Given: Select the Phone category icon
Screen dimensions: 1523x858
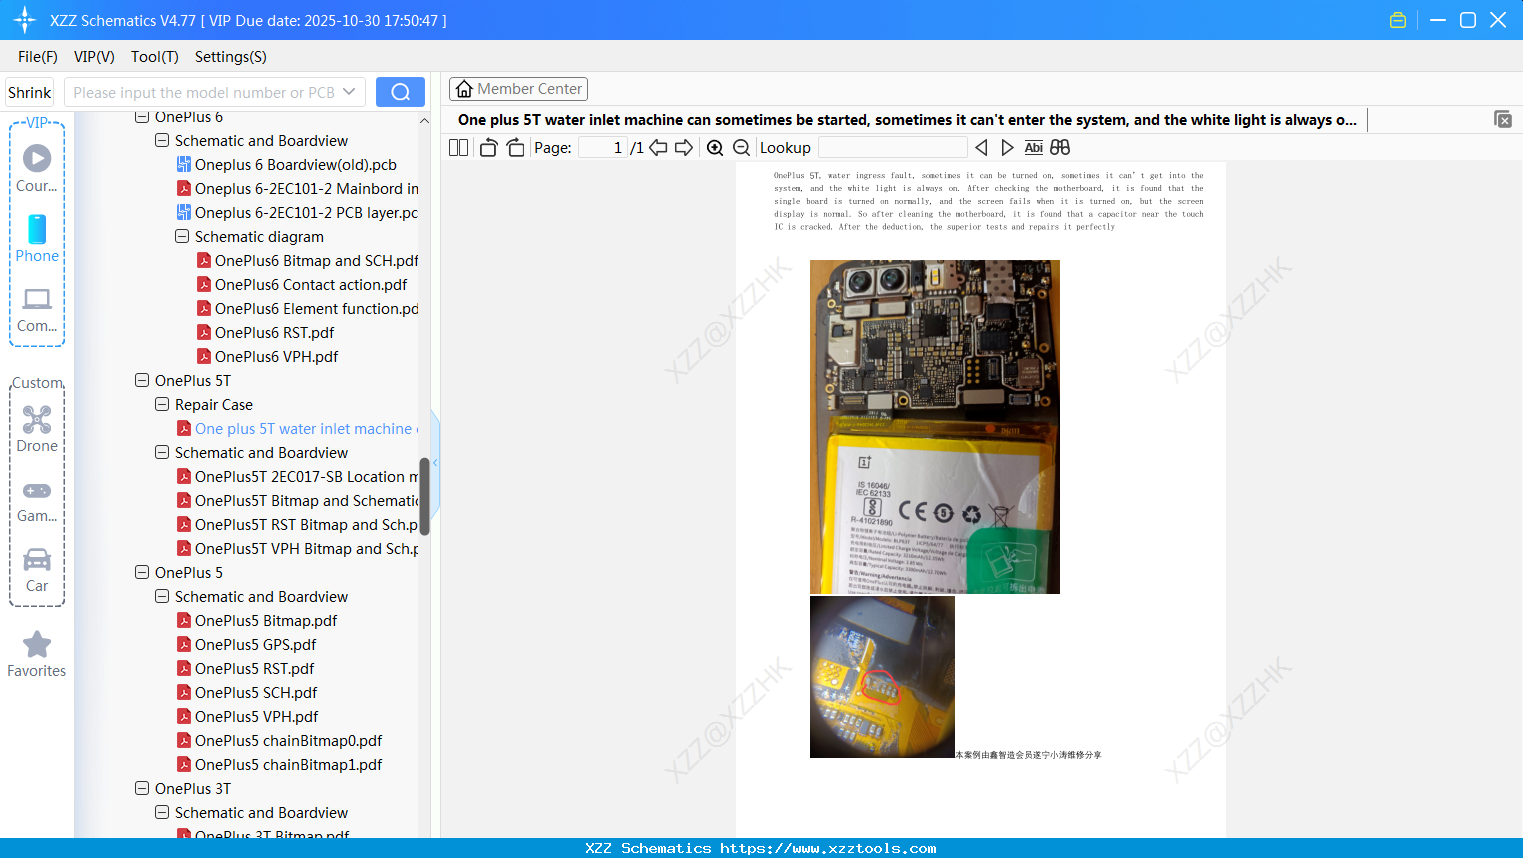Looking at the screenshot, I should pyautogui.click(x=37, y=238).
